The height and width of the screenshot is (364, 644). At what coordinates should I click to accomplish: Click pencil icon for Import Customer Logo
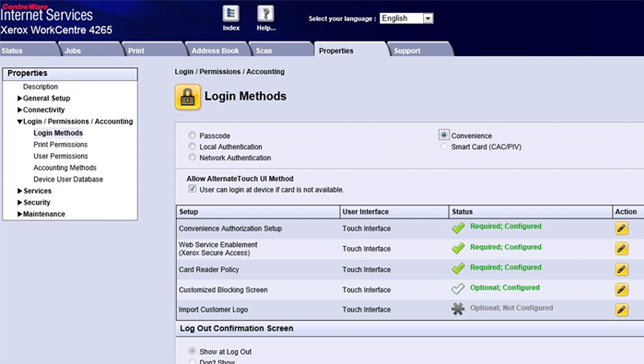tap(621, 309)
